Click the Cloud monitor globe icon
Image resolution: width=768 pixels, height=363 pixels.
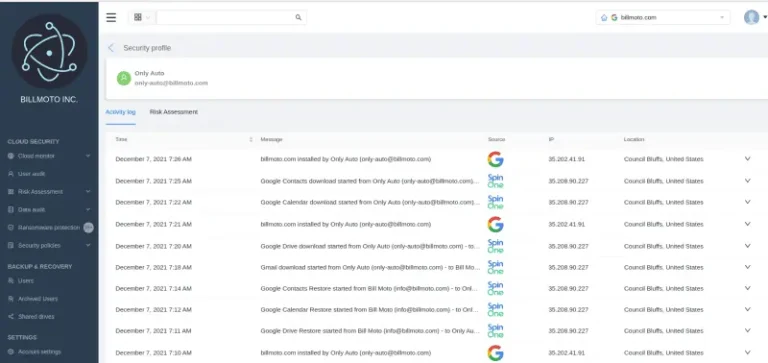tap(11, 156)
